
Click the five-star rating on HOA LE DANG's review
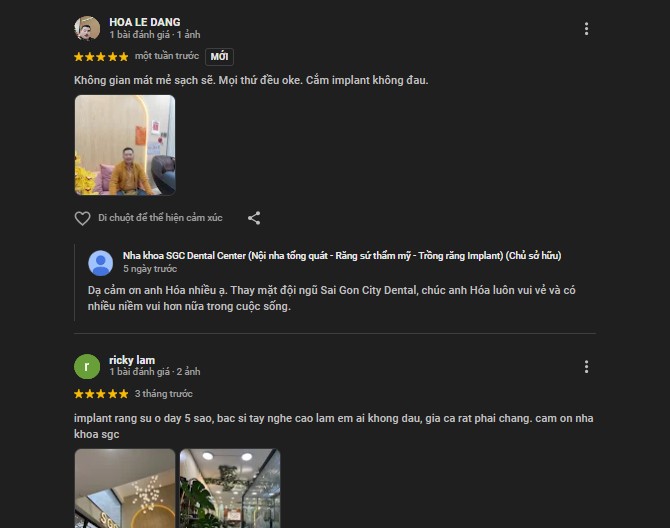(101, 56)
